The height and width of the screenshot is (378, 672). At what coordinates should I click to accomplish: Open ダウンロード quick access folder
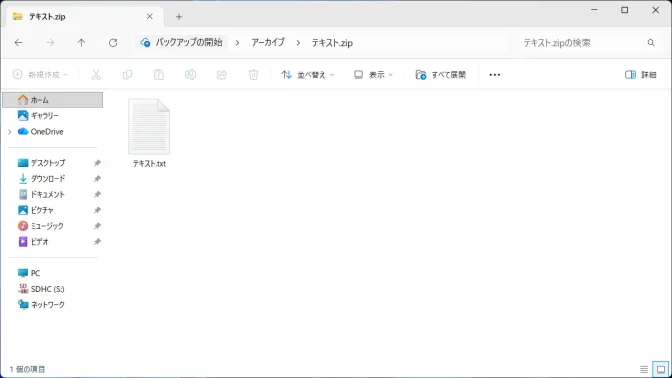48,179
